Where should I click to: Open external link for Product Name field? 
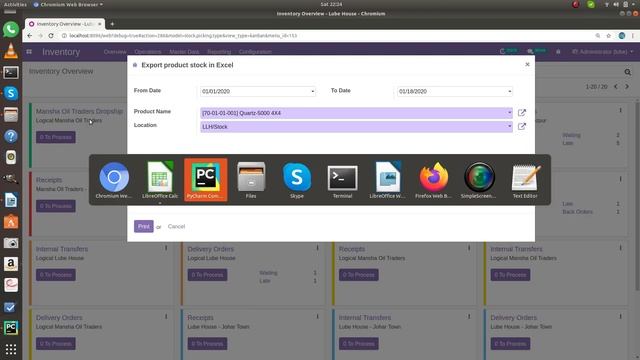pos(522,113)
